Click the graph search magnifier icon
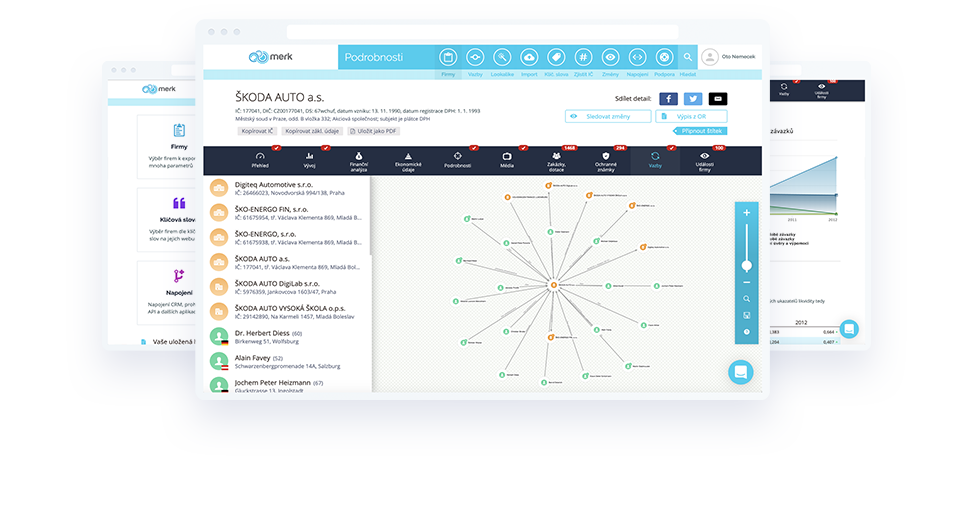The width and height of the screenshot is (977, 507). coord(746,299)
